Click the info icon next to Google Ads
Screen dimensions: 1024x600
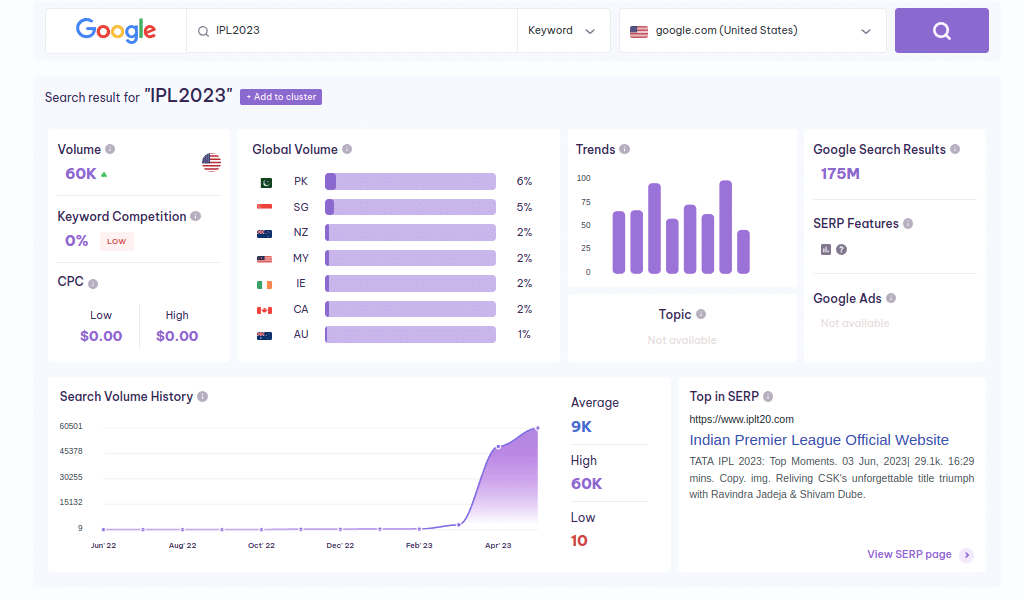click(x=891, y=298)
